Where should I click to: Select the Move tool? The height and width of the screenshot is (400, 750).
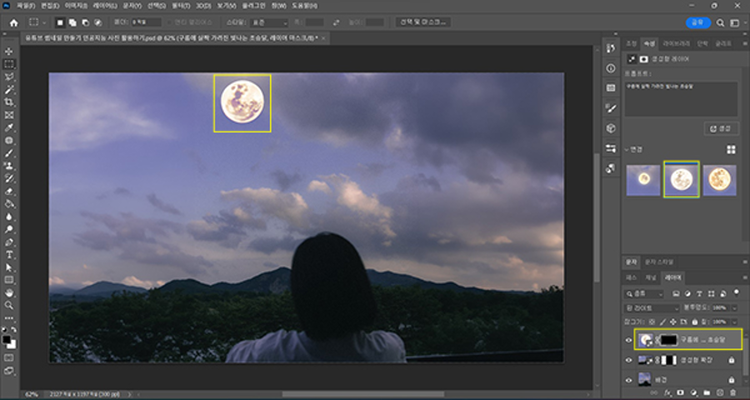(x=9, y=51)
